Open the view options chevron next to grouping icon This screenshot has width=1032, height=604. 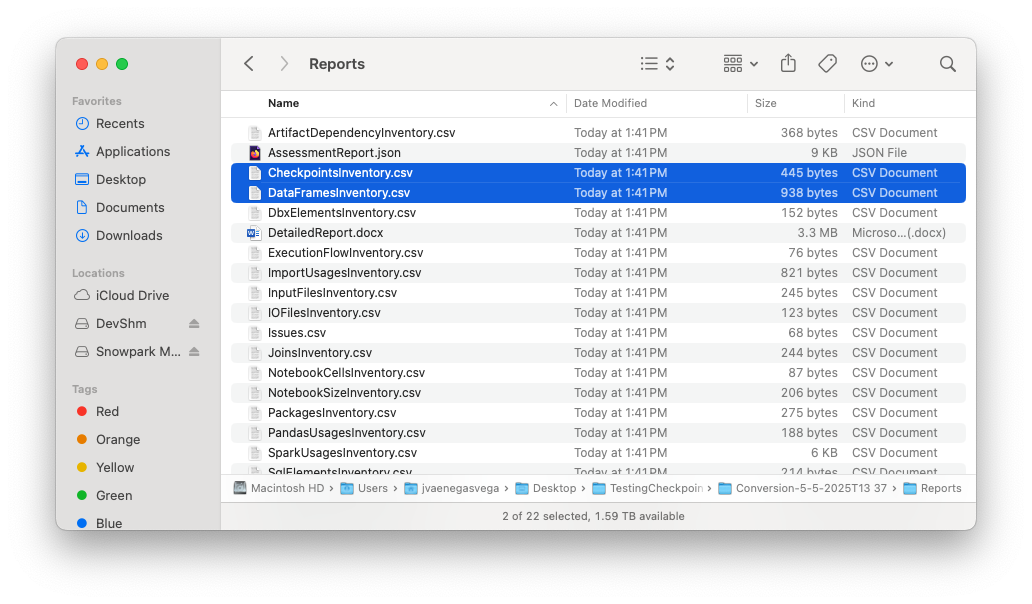click(752, 63)
